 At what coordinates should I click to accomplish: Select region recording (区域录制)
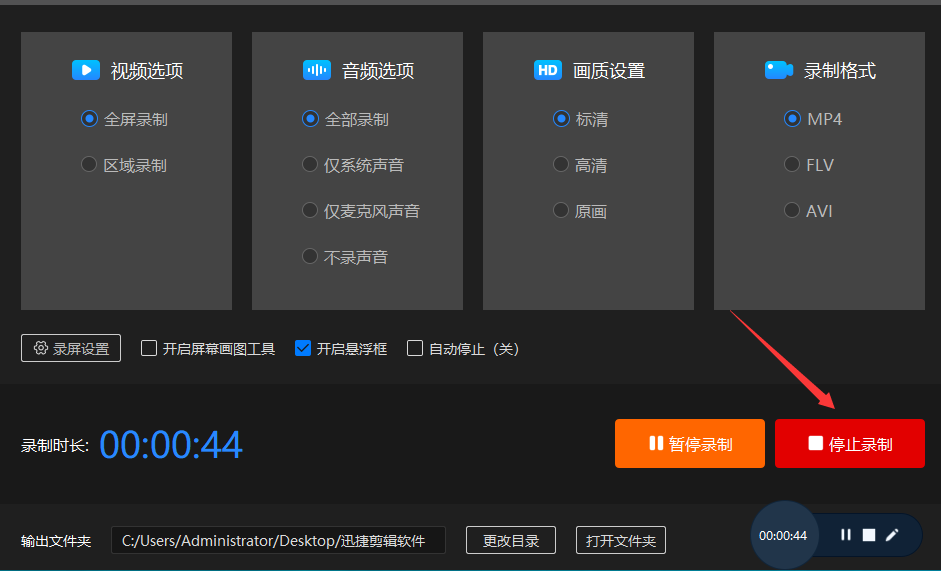[x=124, y=165]
